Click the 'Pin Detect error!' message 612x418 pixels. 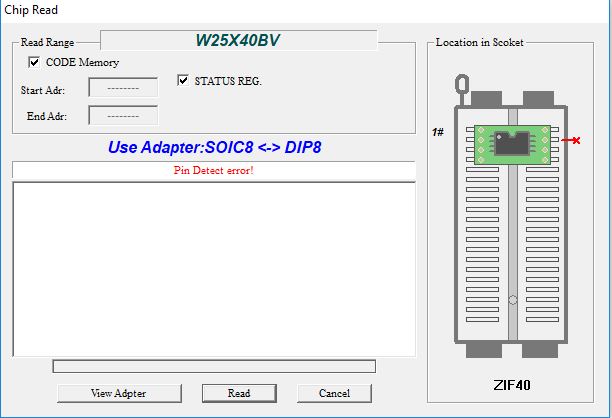(213, 171)
